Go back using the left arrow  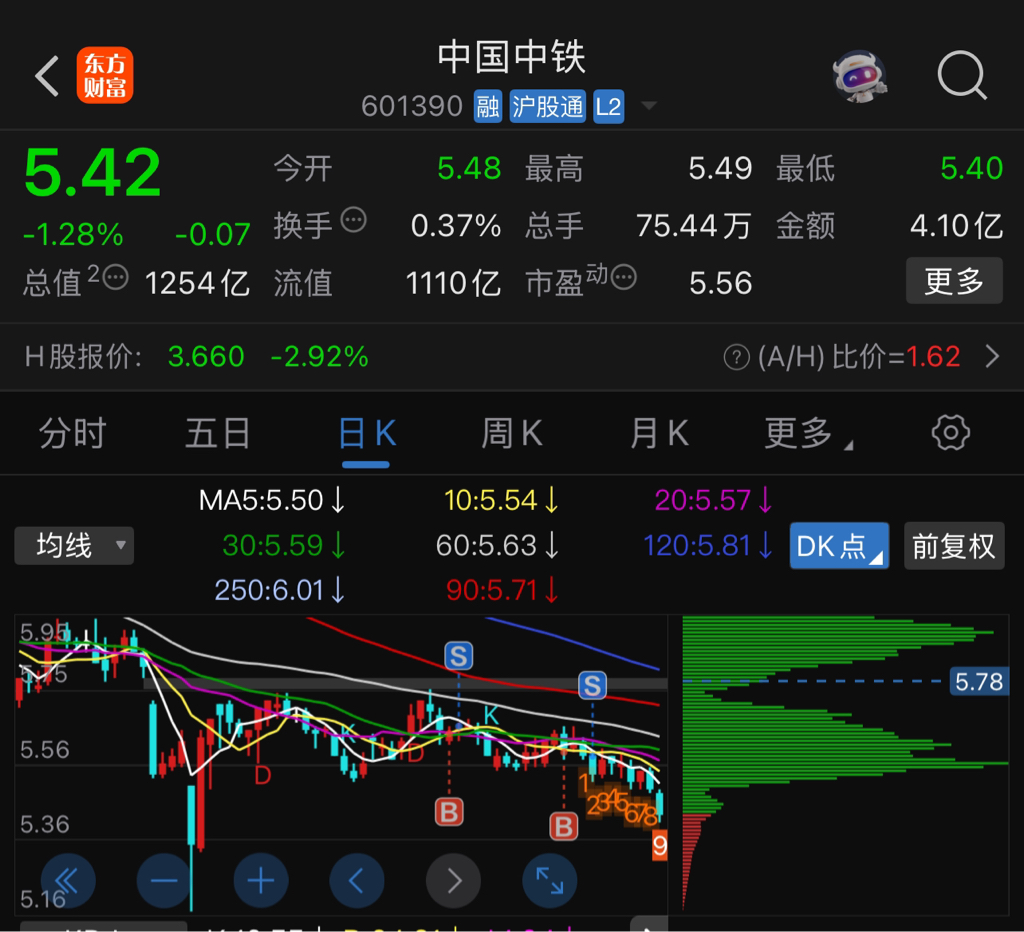click(x=47, y=76)
